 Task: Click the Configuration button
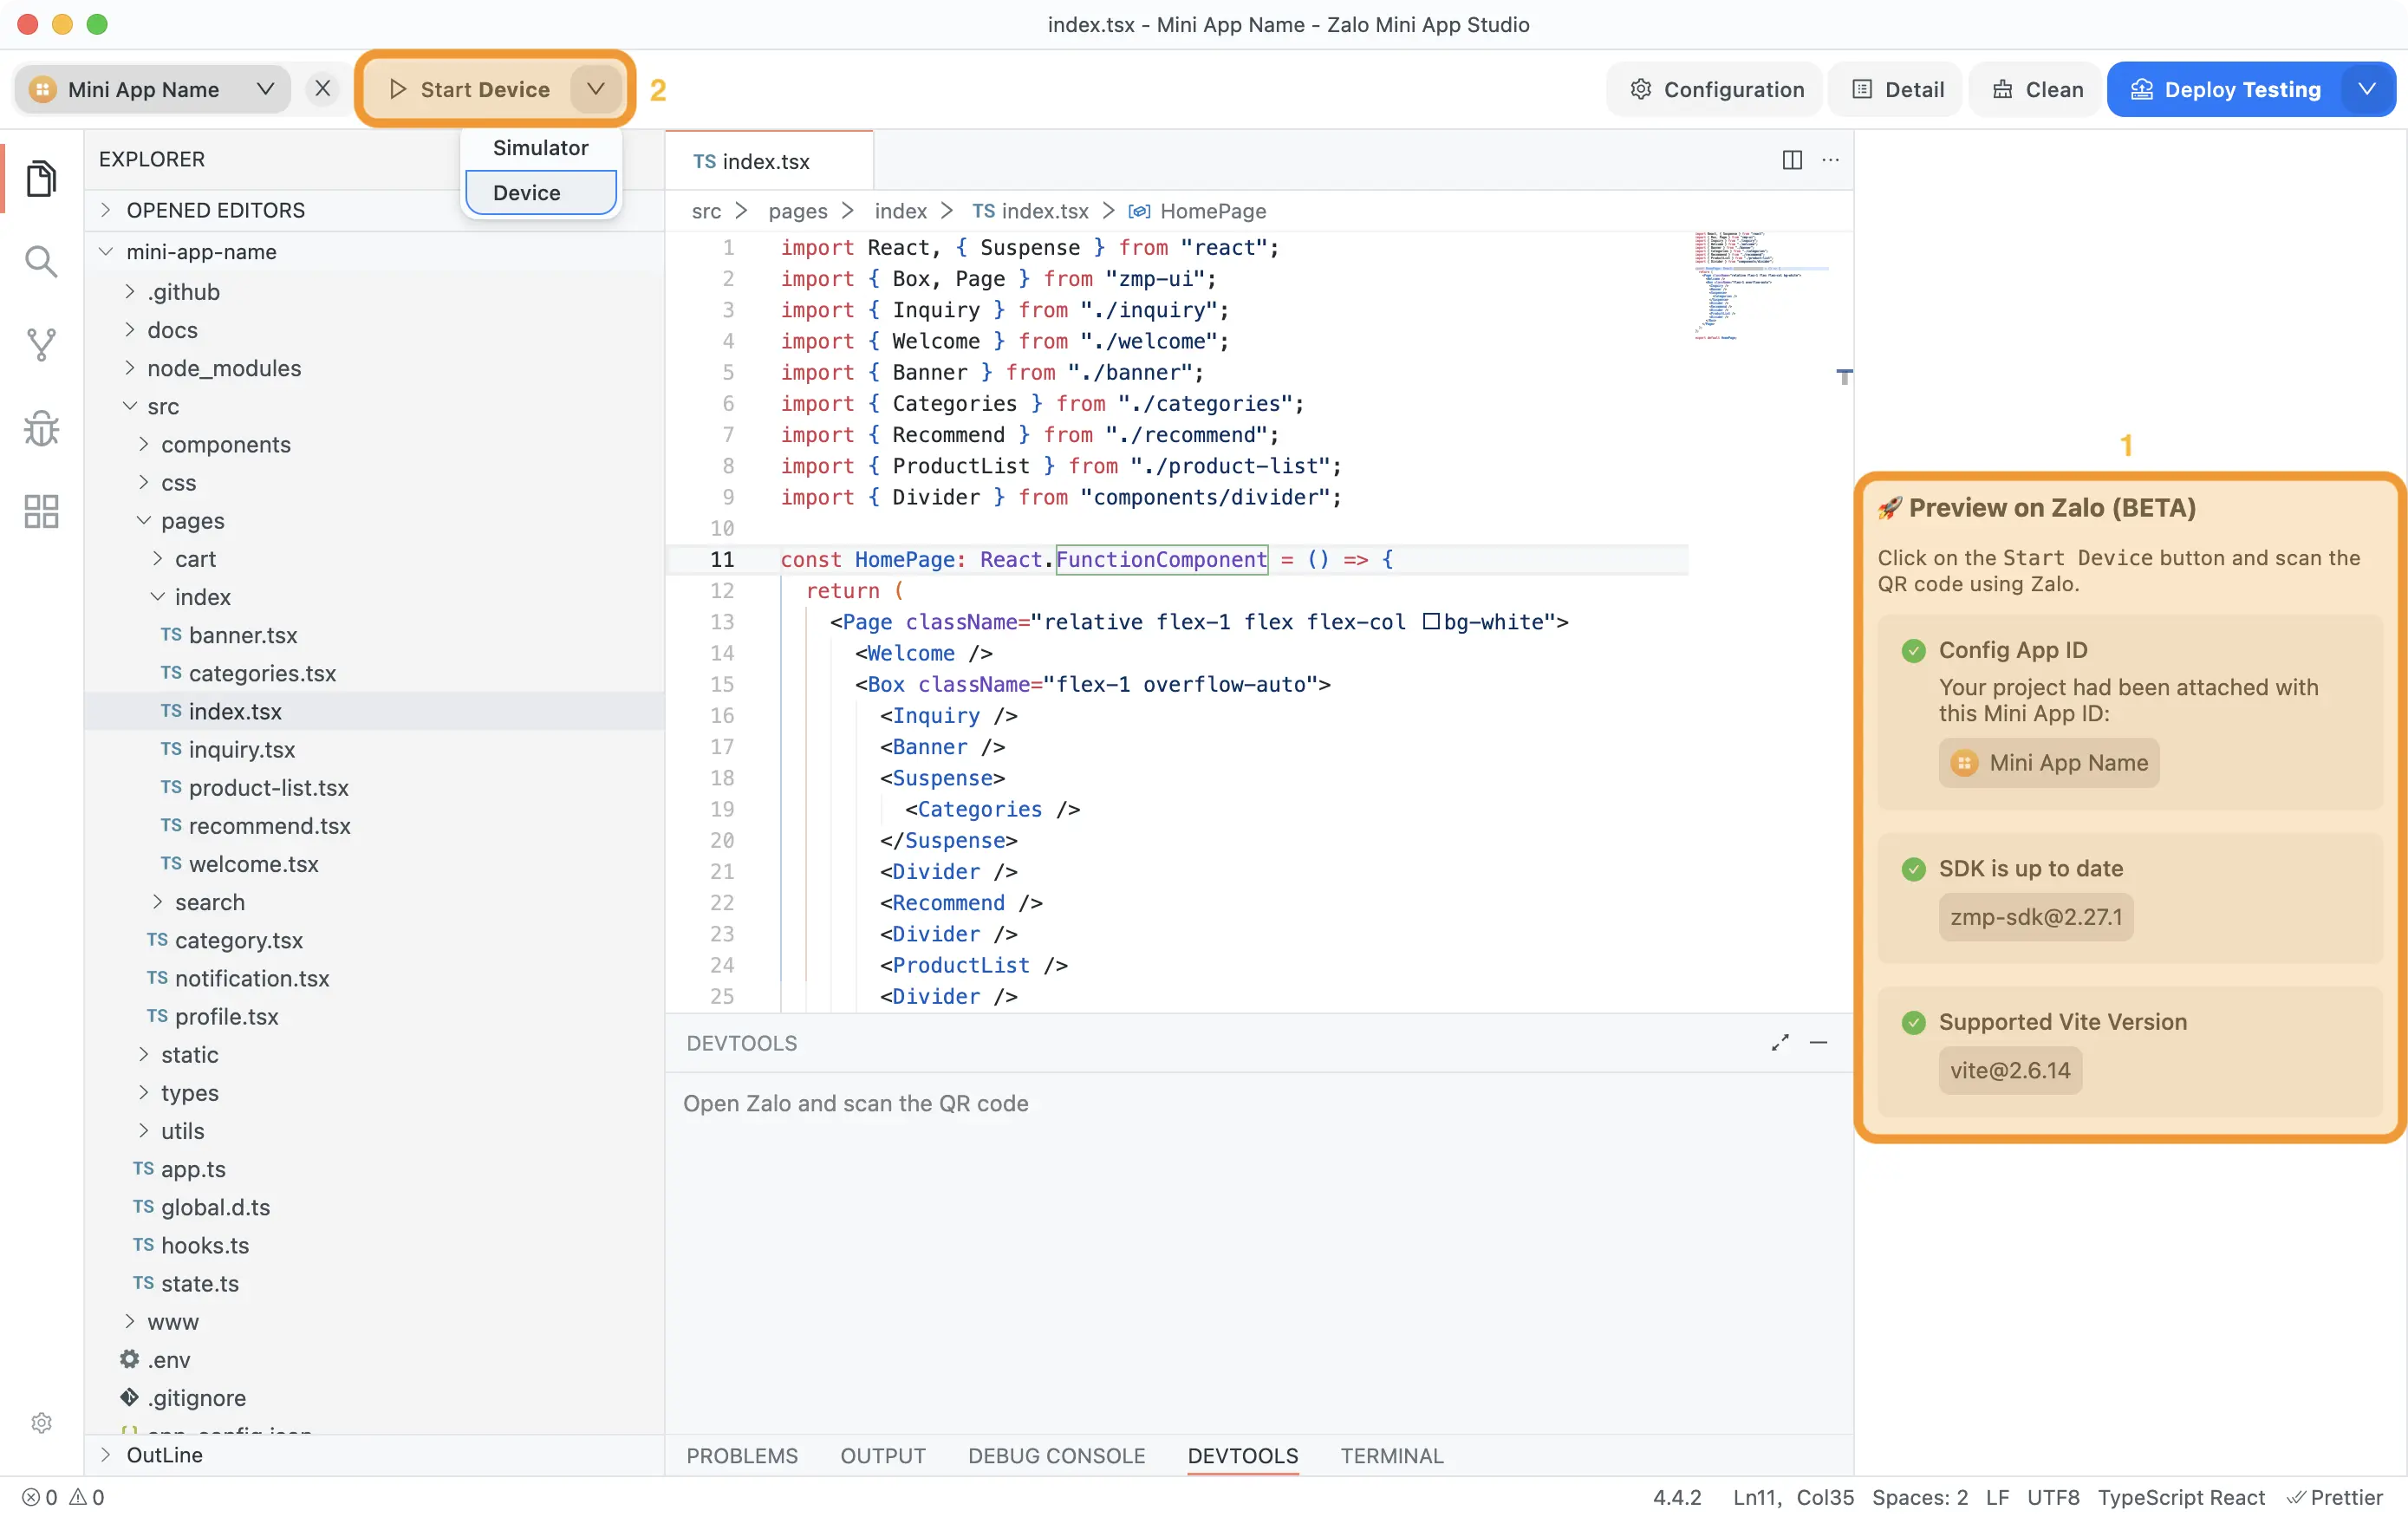tap(1717, 89)
